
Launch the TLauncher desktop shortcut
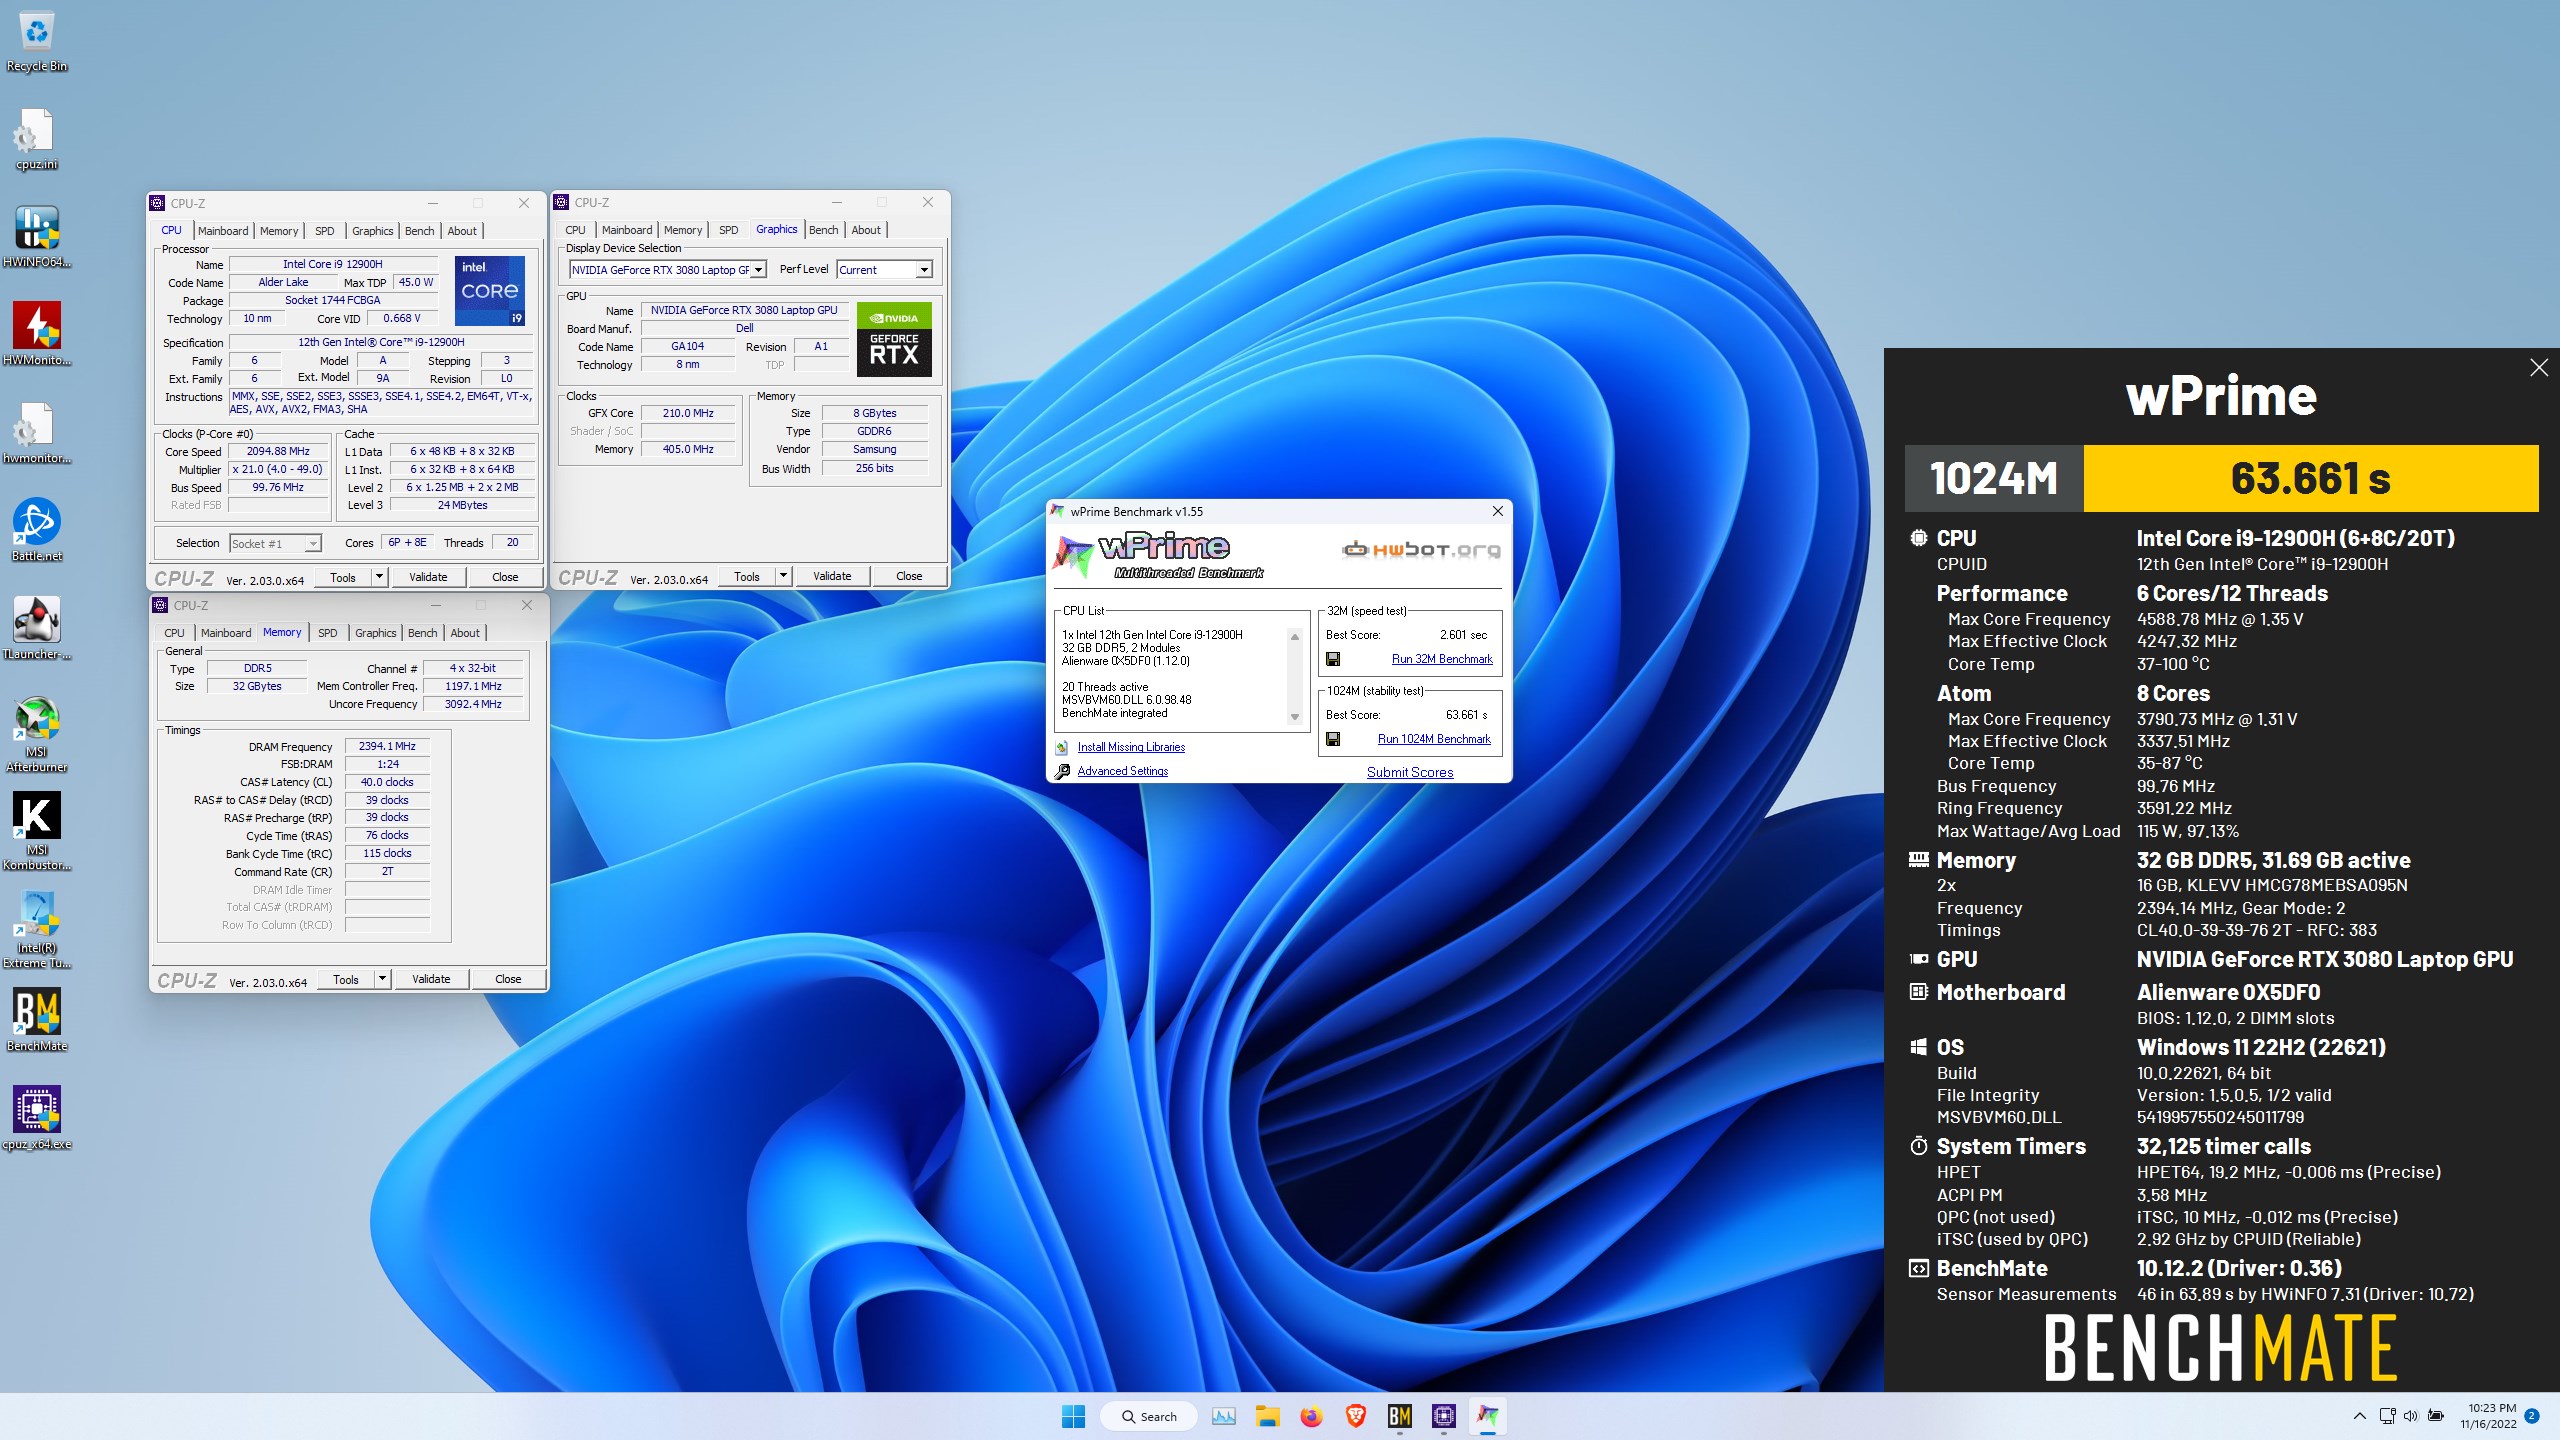click(x=37, y=629)
